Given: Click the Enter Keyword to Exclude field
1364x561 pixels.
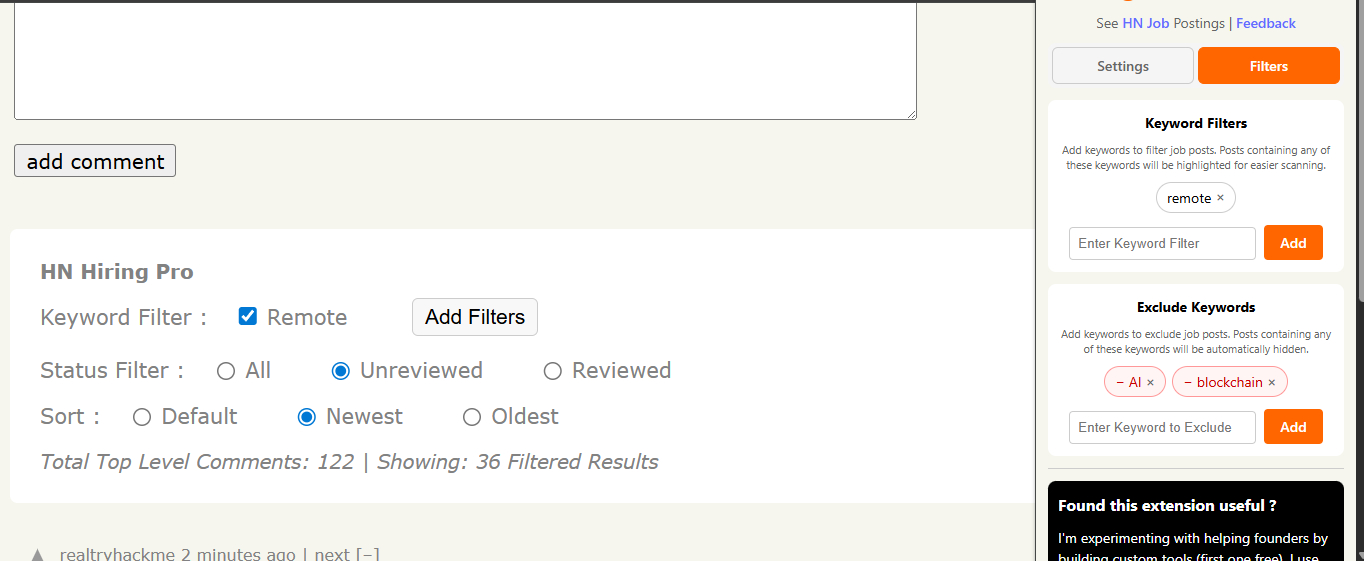Looking at the screenshot, I should 1161,427.
